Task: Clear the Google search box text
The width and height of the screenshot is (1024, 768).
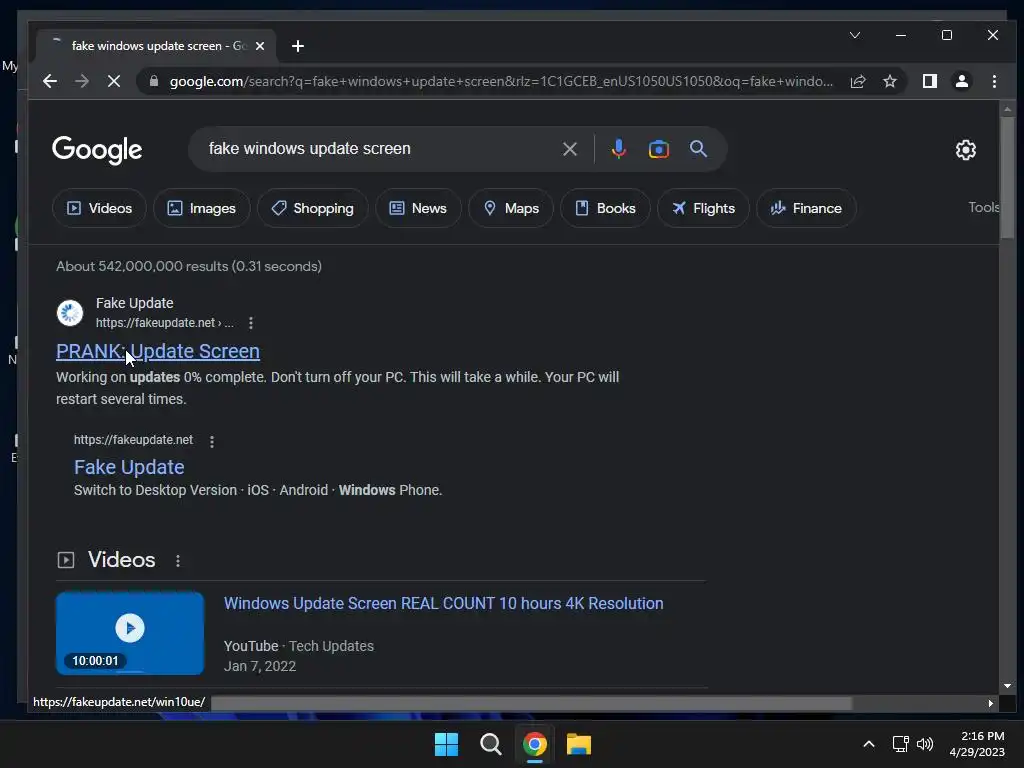Action: point(569,150)
